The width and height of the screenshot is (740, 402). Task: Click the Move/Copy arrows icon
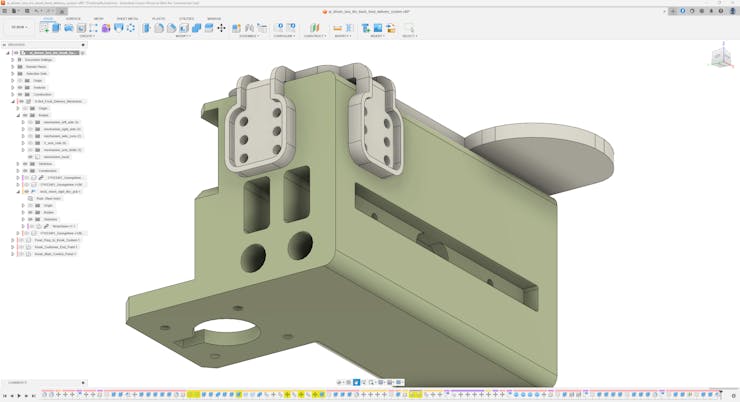221,28
